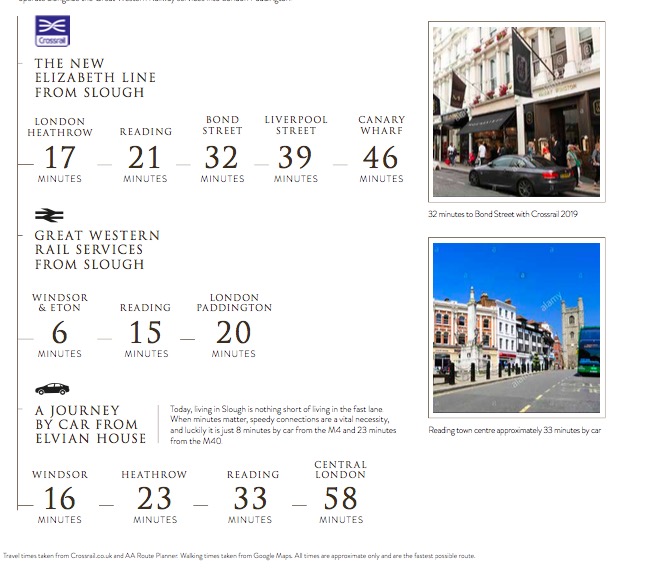Screen dimensions: 652x579
Task: Click the Bond Street 32 minutes figure
Action: pos(221,157)
